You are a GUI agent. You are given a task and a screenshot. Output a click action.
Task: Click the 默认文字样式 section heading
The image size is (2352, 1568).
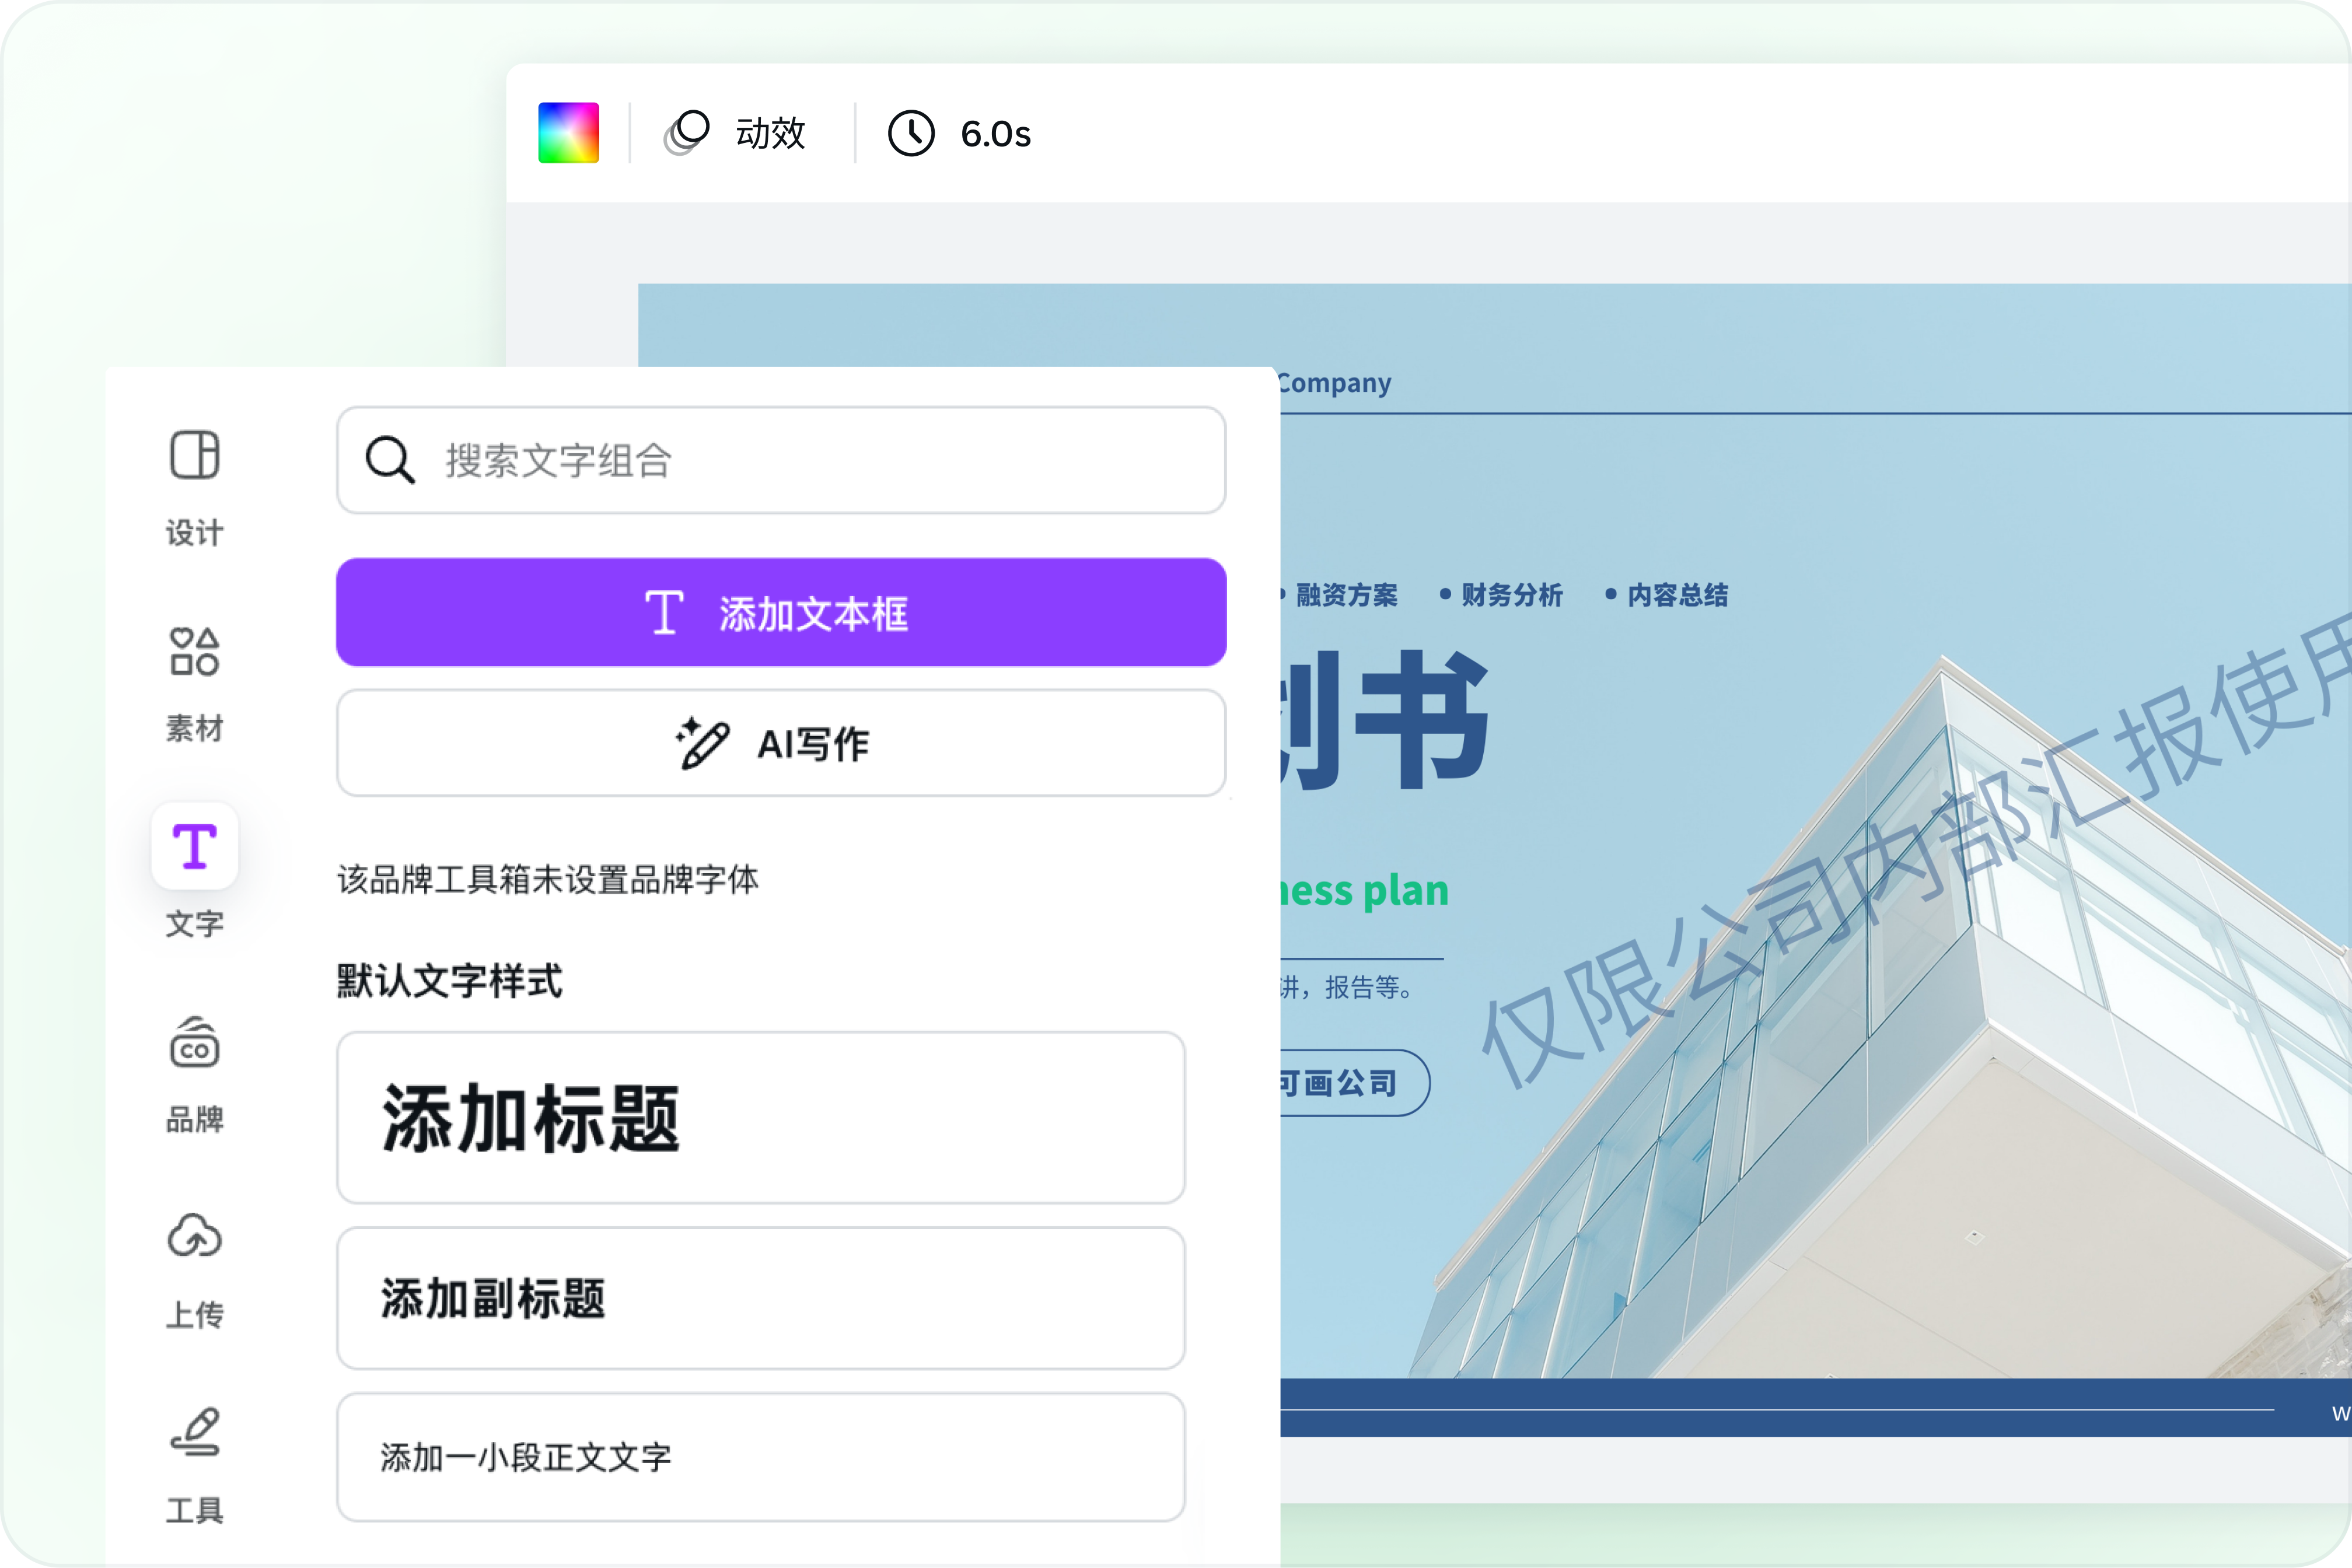click(450, 981)
